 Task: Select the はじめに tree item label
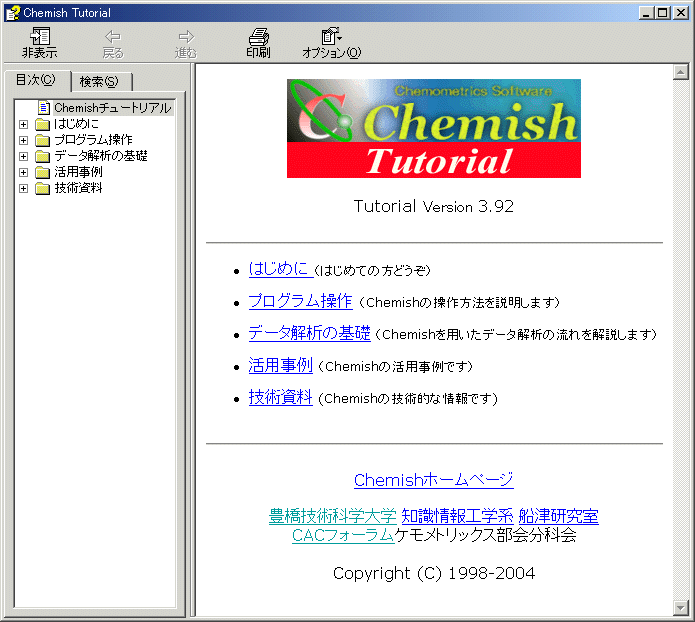(x=76, y=124)
